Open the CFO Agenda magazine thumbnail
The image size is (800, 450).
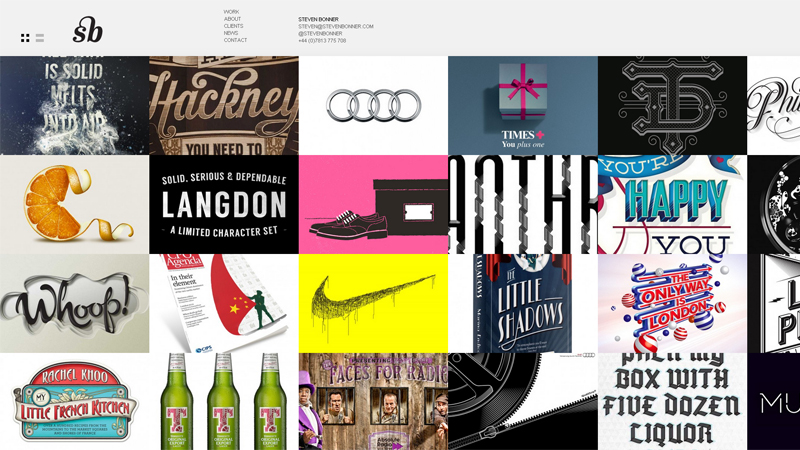[224, 304]
